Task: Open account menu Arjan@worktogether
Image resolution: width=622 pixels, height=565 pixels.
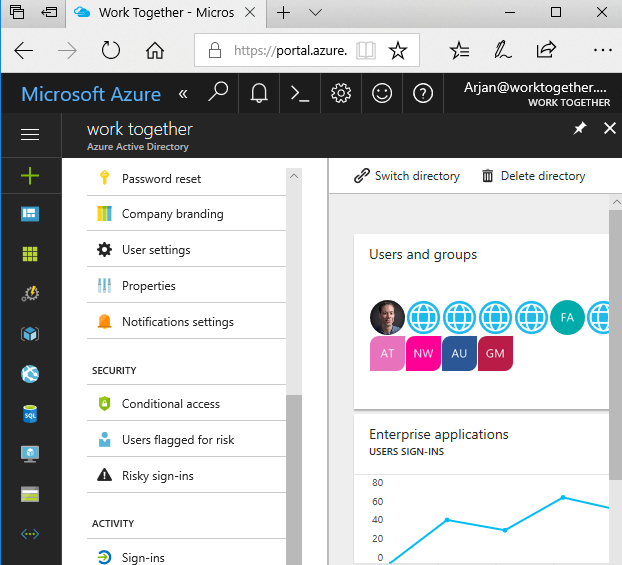Action: coord(536,94)
